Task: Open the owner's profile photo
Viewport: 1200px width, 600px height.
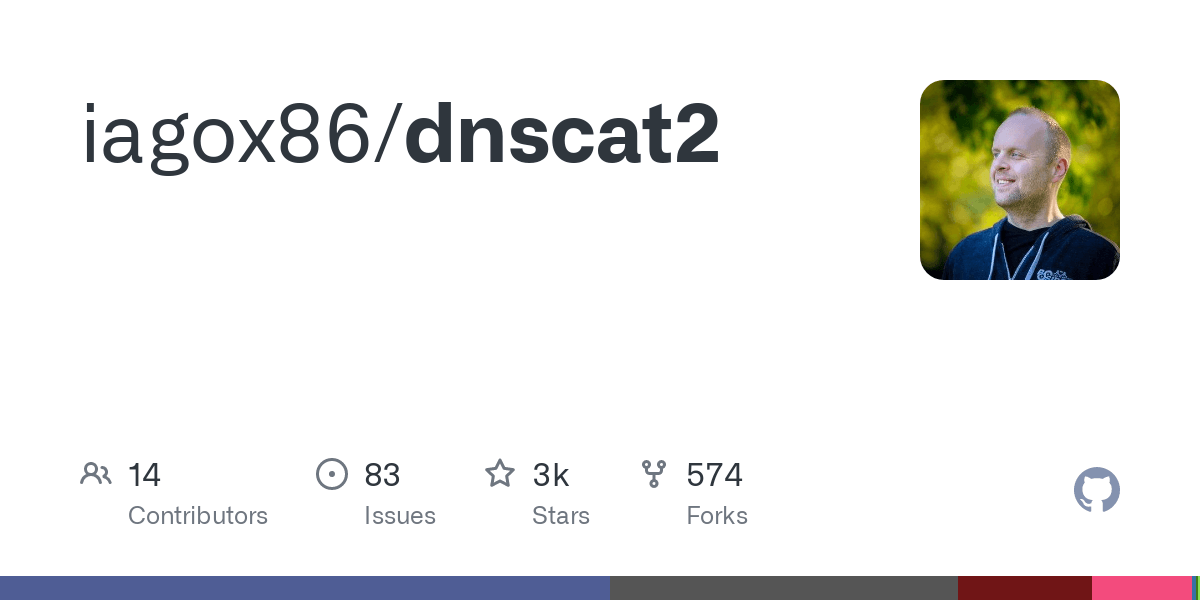Action: click(x=1020, y=180)
